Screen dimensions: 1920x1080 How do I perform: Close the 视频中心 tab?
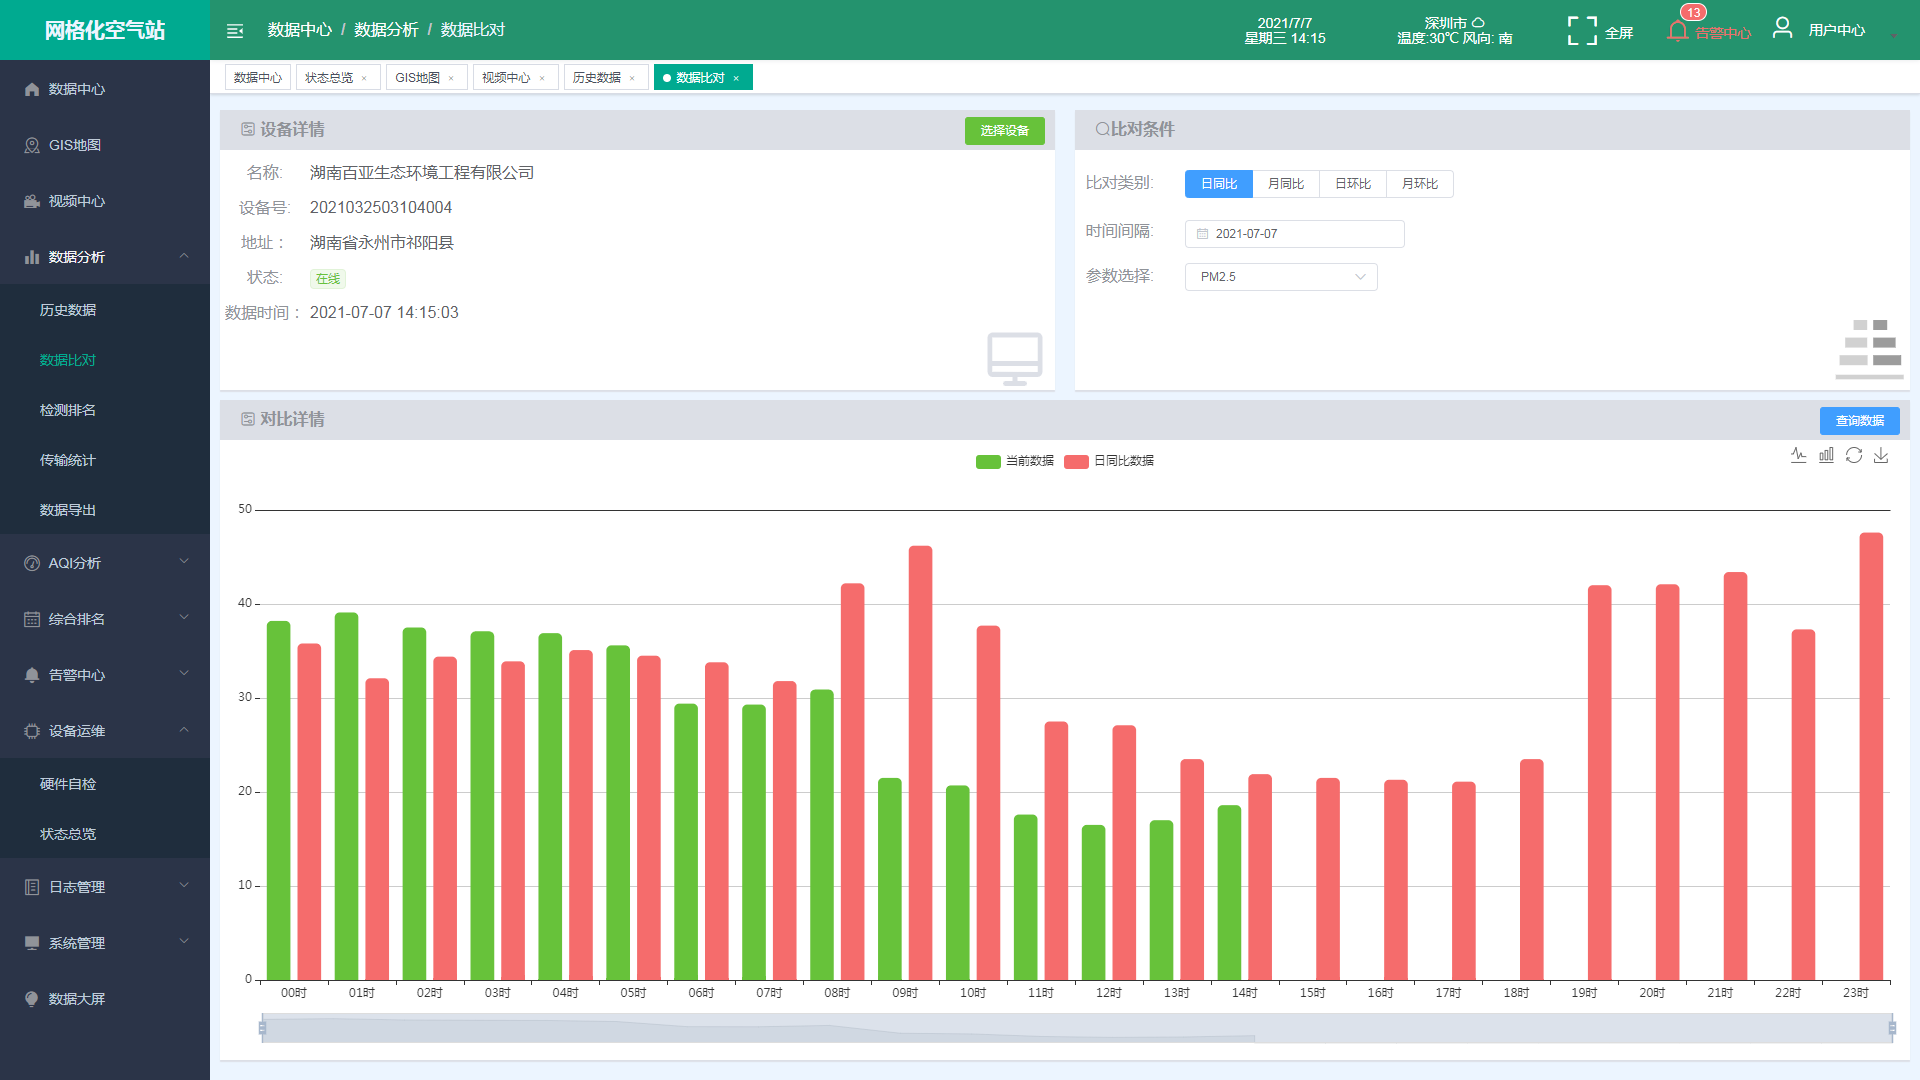coord(542,78)
